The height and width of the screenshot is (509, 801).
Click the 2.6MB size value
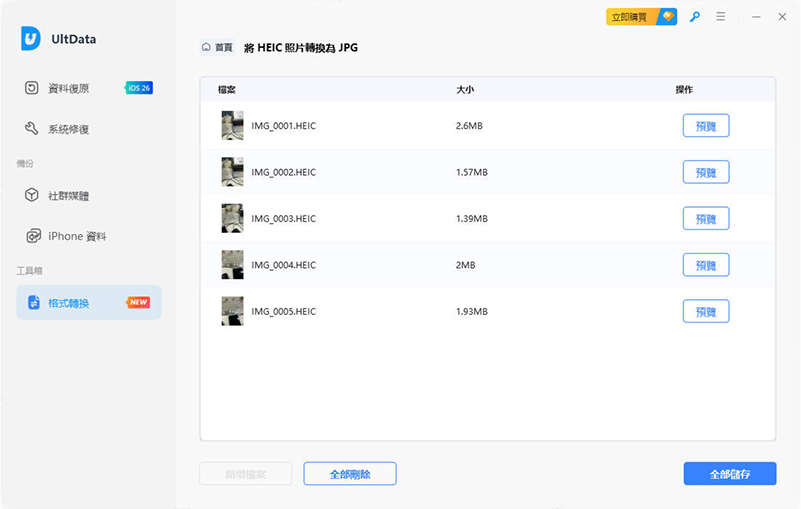(x=469, y=126)
